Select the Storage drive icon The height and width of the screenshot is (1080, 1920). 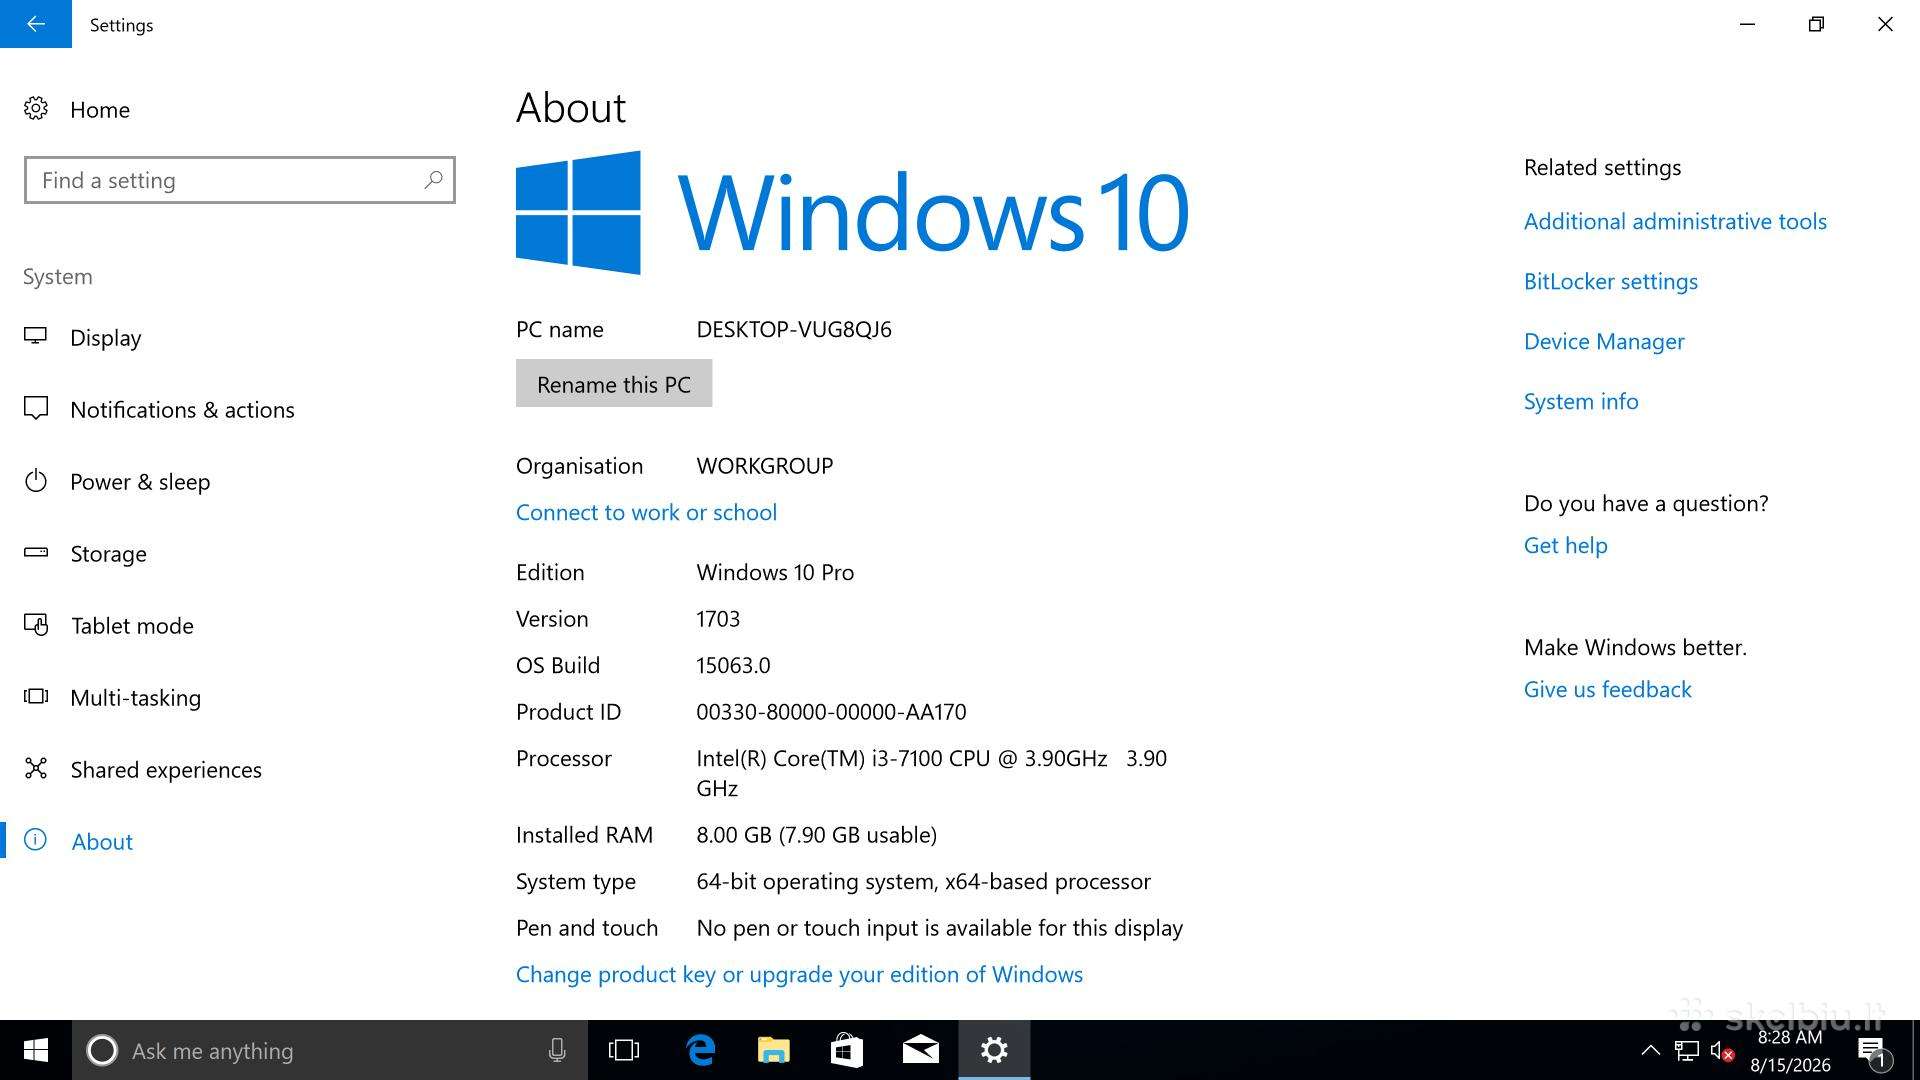[36, 553]
